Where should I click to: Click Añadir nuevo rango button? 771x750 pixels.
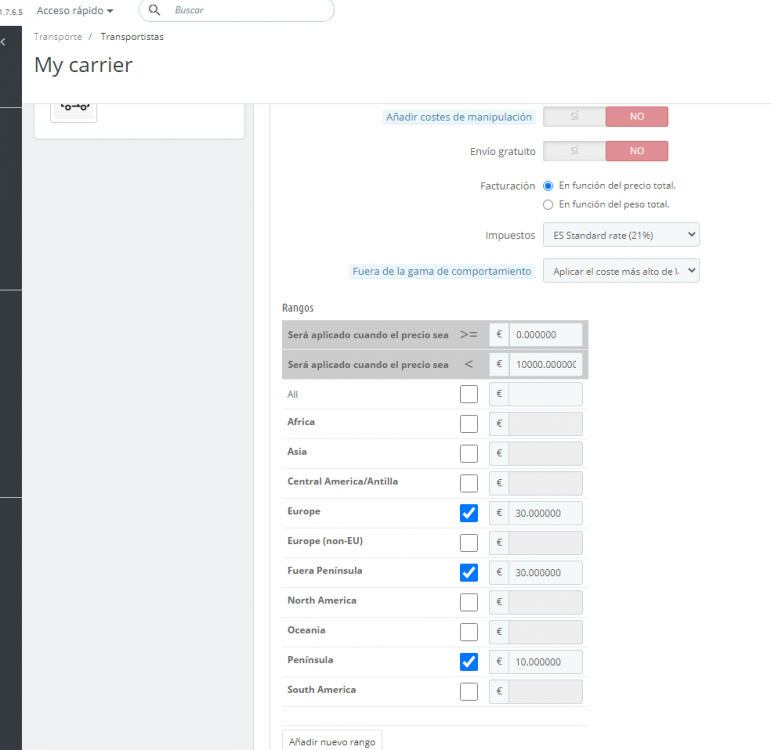click(x=332, y=741)
